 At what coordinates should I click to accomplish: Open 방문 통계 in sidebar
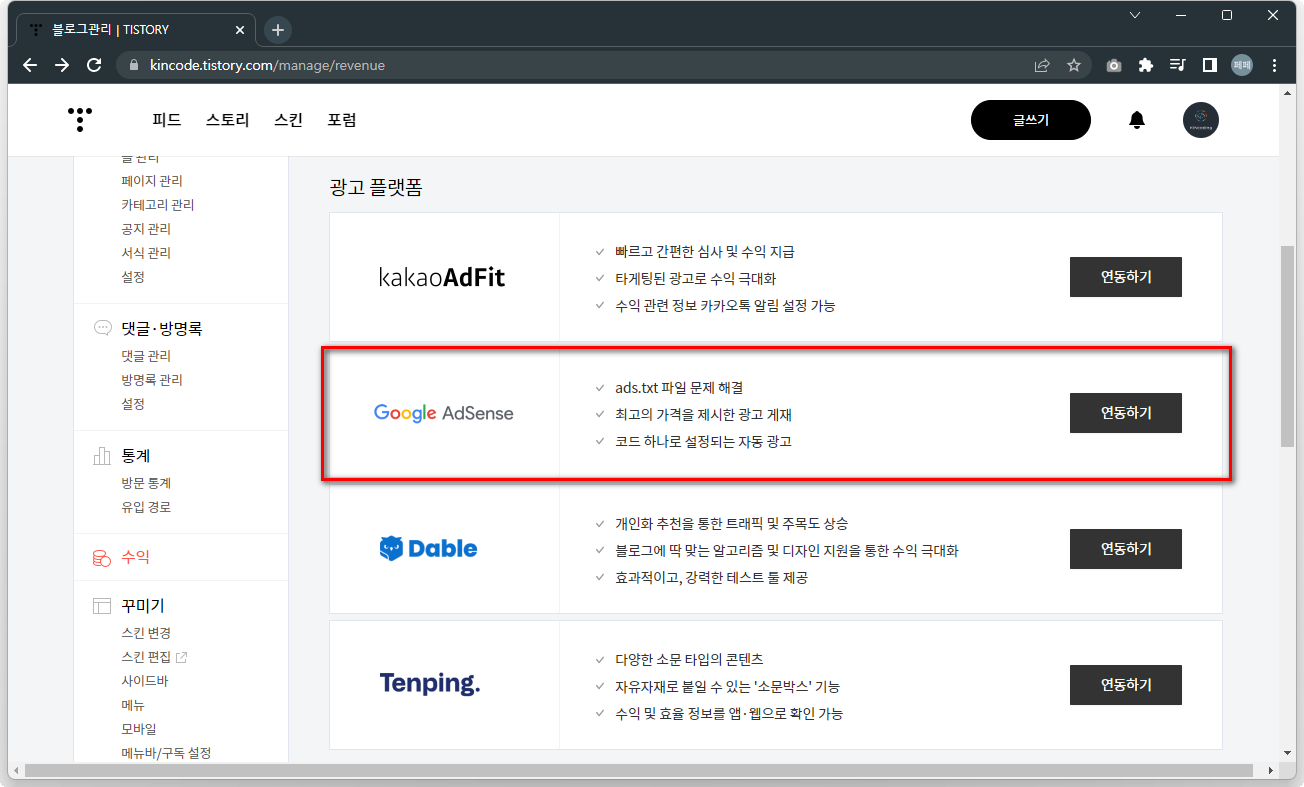pos(146,483)
